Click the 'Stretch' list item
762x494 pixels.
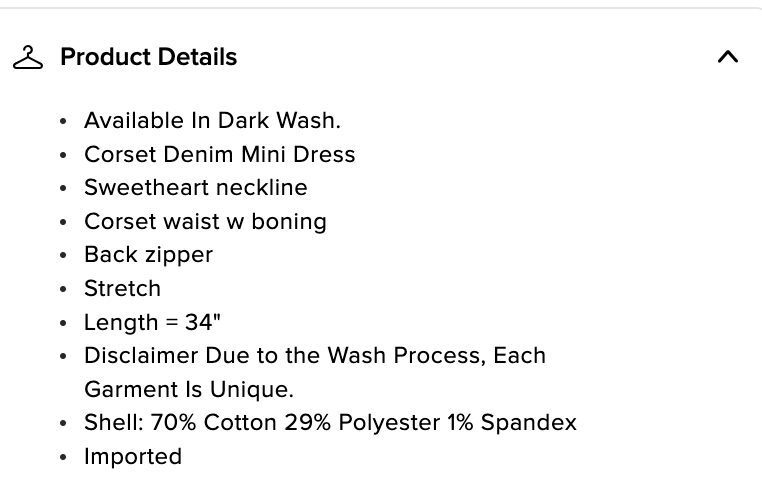[122, 289]
